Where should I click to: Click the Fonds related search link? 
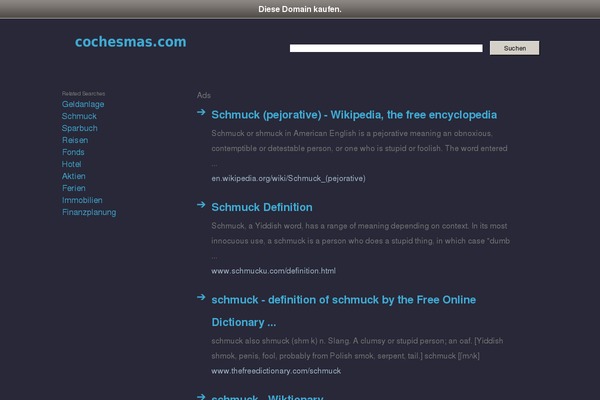pos(73,152)
